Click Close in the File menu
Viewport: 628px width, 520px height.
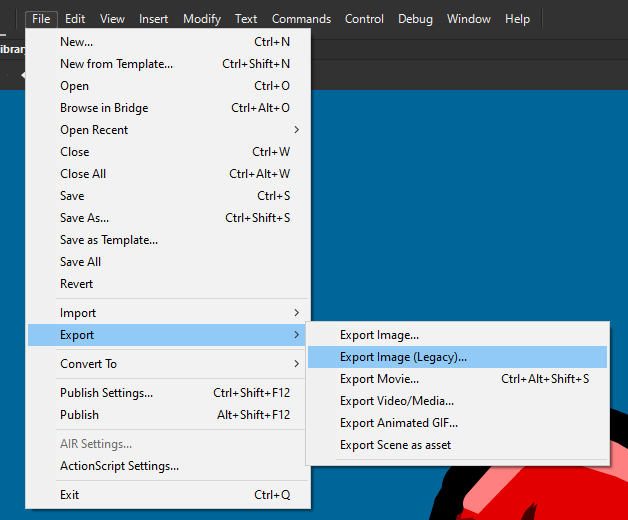pos(168,152)
